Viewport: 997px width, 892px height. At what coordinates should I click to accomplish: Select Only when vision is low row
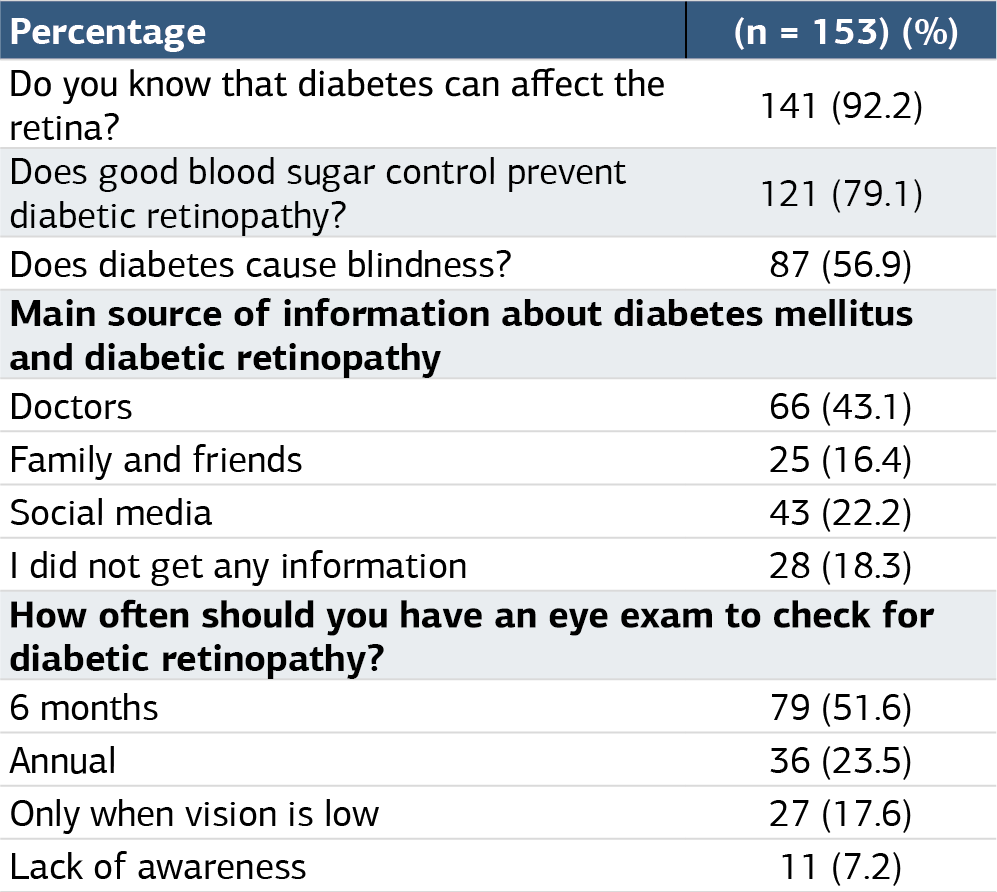point(498,813)
